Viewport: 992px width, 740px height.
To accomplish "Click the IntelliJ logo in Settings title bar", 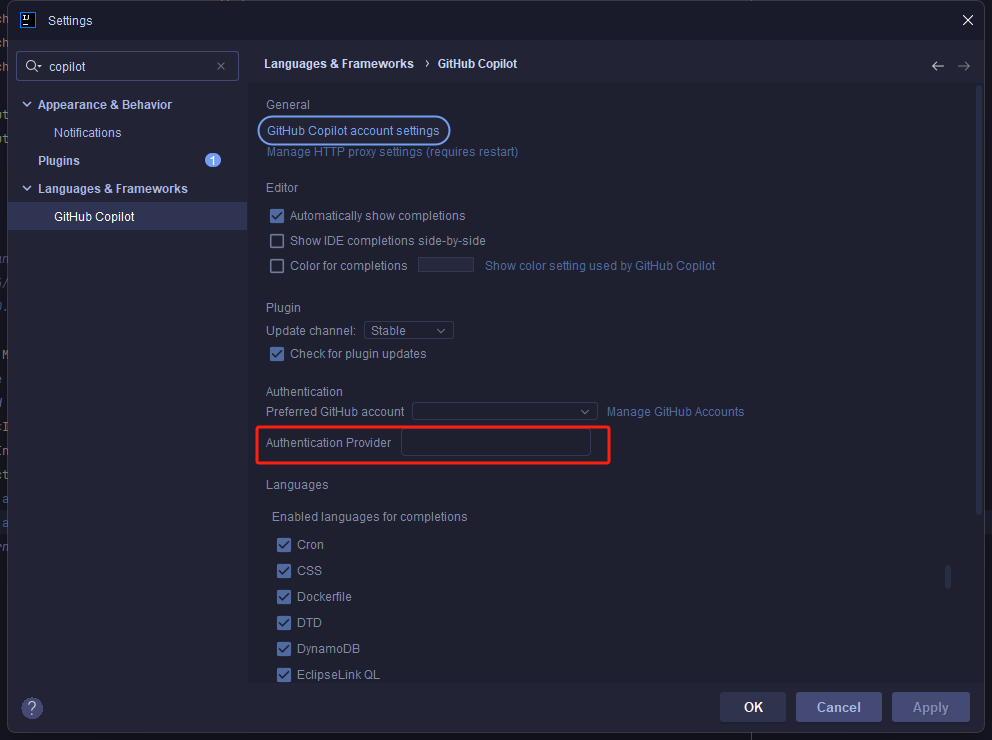I will (28, 20).
